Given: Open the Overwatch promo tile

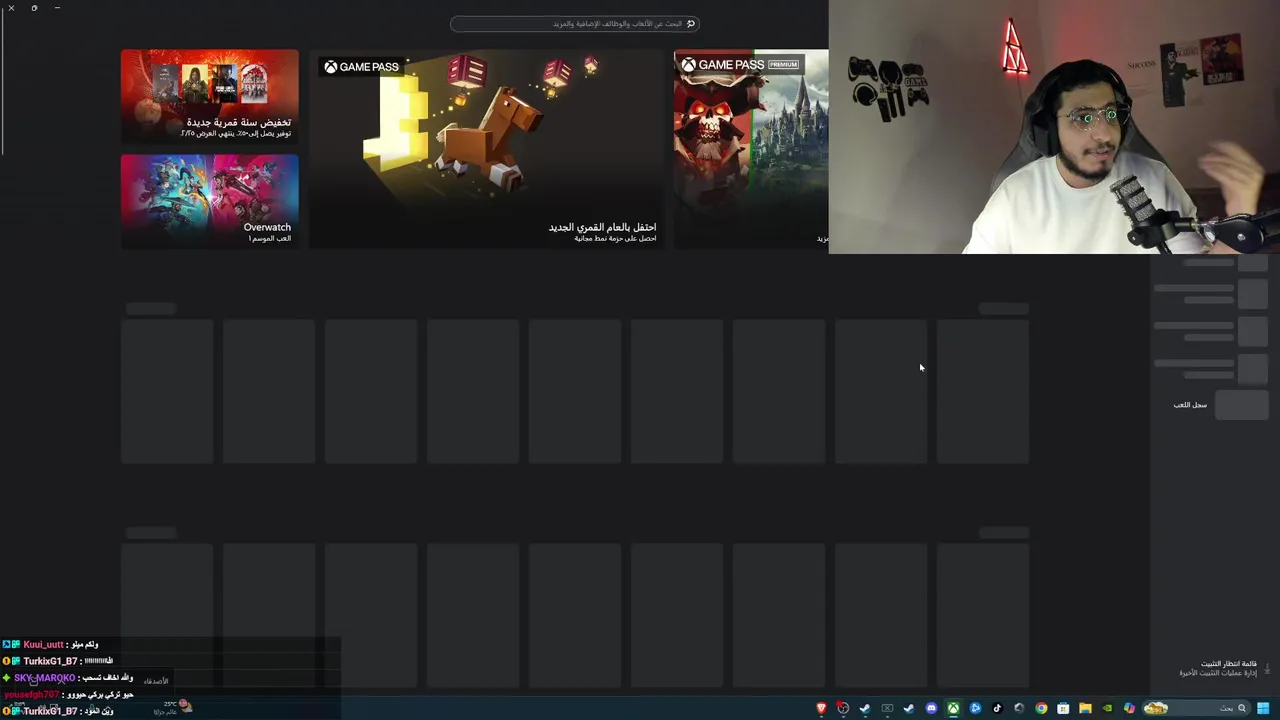Looking at the screenshot, I should pyautogui.click(x=210, y=201).
